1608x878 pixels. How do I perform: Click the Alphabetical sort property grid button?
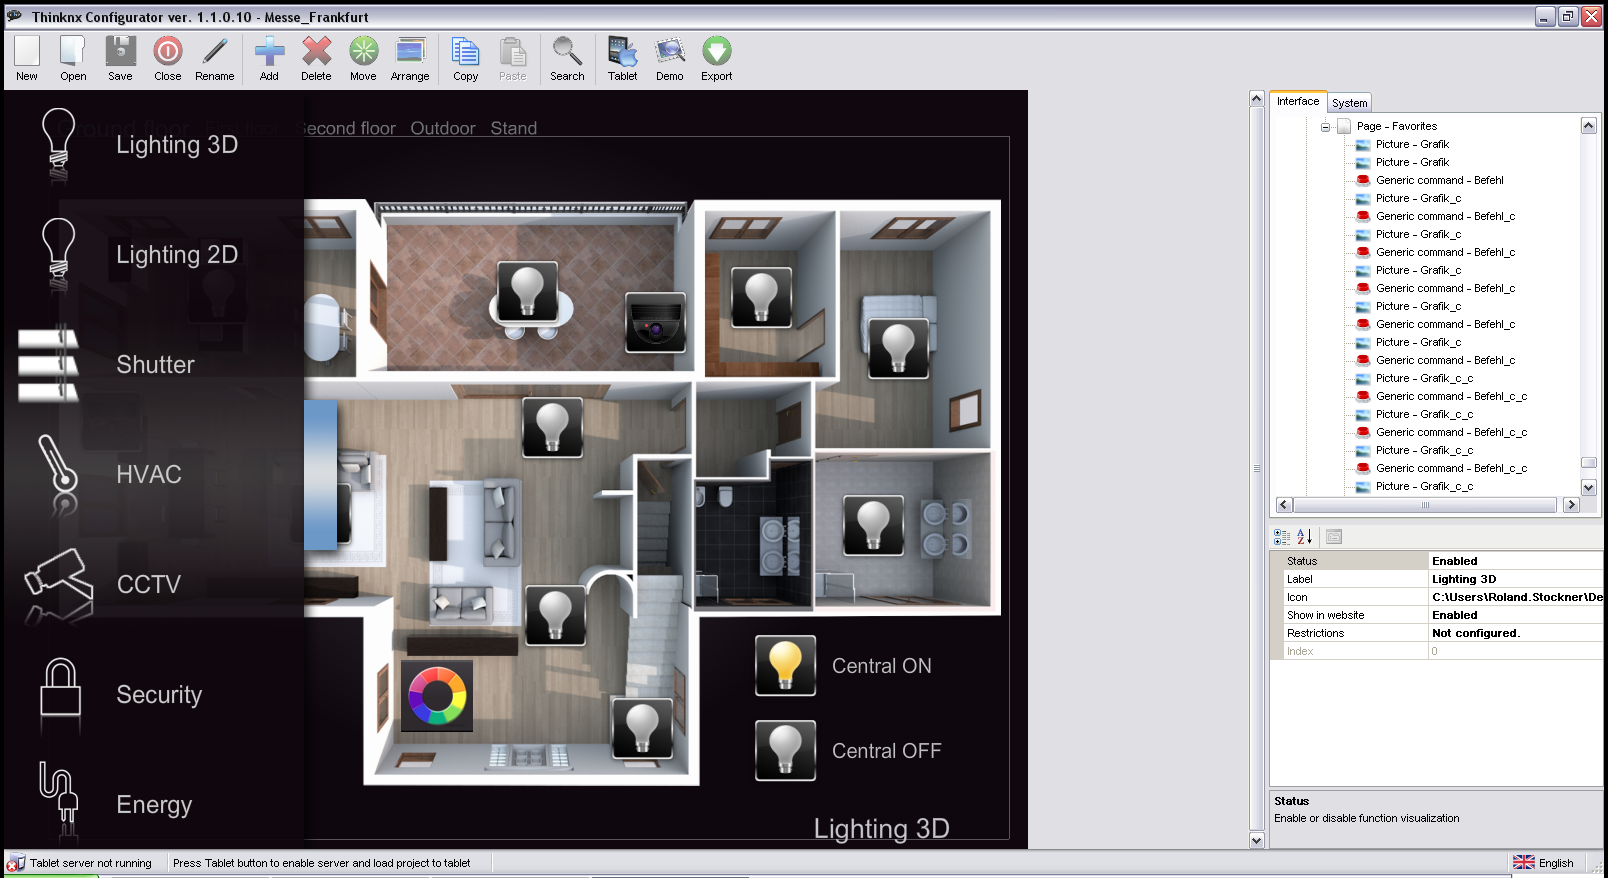[x=1305, y=537]
